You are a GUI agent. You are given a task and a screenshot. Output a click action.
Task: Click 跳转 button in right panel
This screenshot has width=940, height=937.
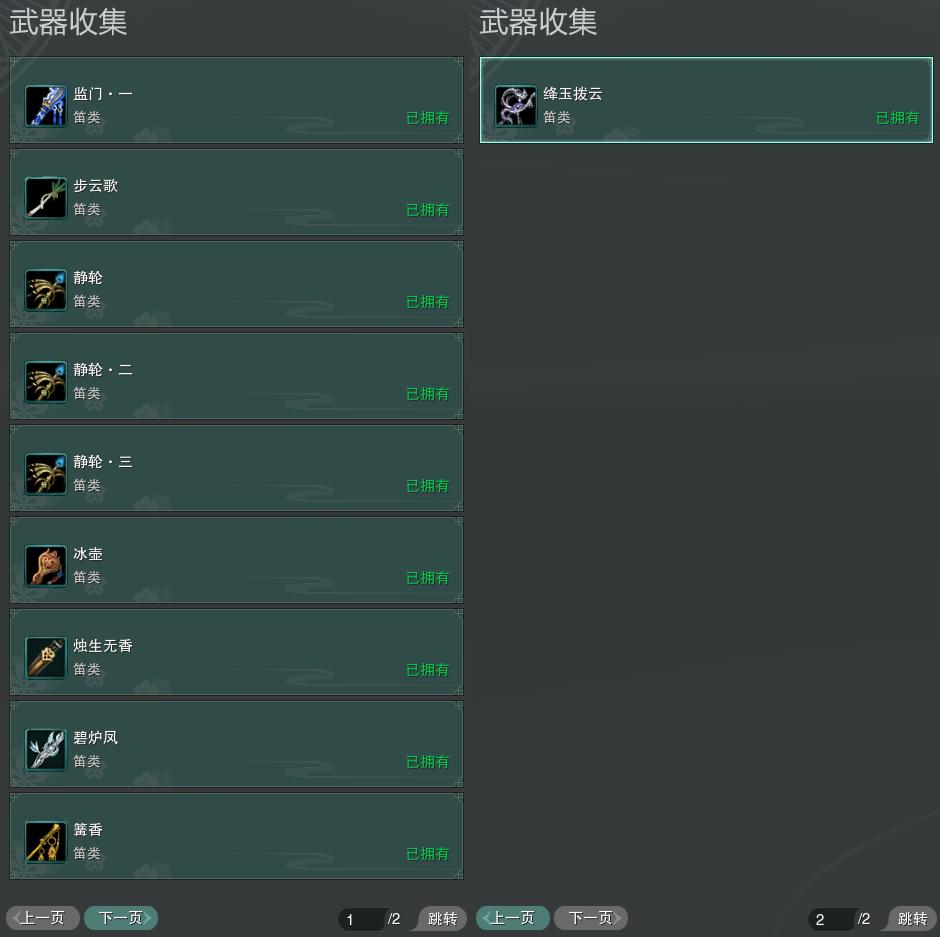(912, 918)
